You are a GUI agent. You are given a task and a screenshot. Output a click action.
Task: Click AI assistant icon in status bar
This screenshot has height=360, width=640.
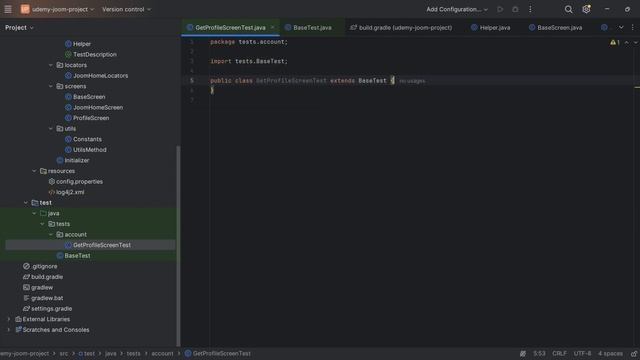click(x=522, y=353)
